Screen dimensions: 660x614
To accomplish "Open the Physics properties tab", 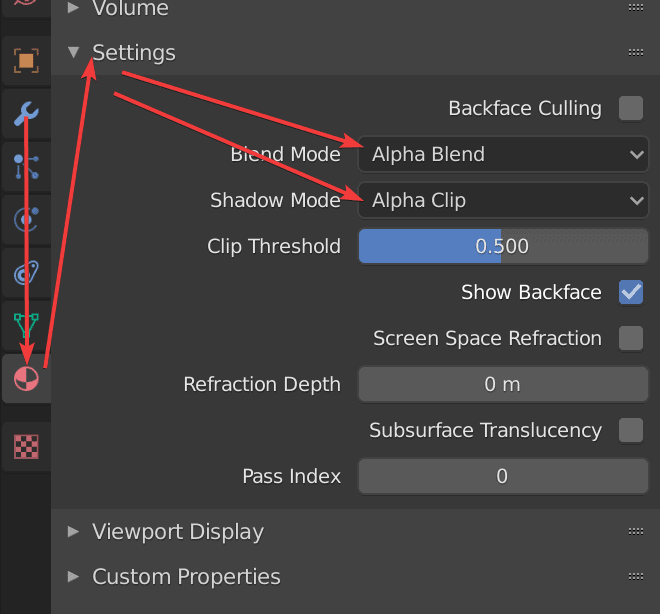I will coord(25,219).
